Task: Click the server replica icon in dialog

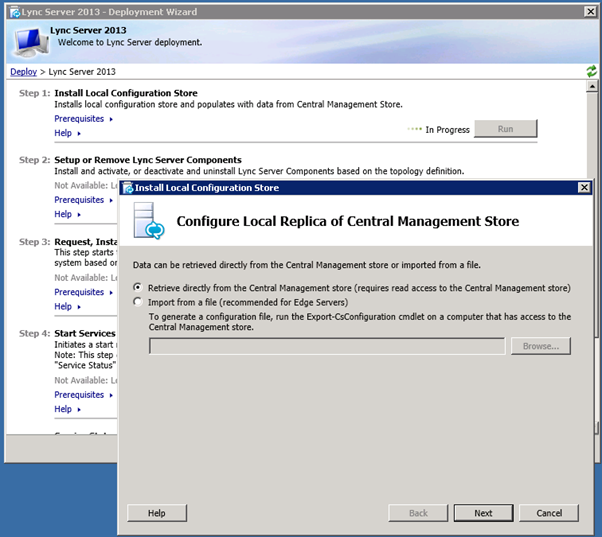Action: (146, 221)
